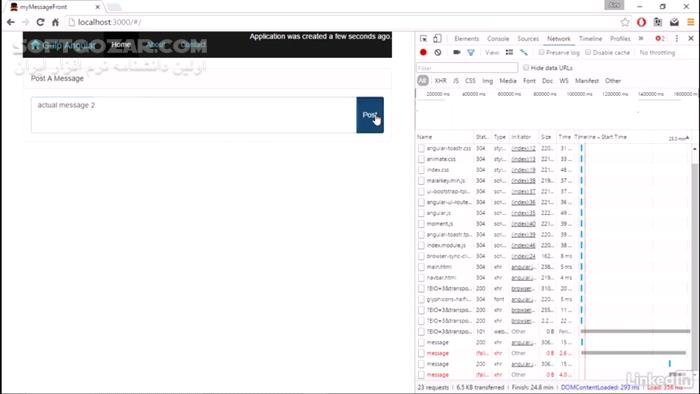Check the Hide data URLs option
Image resolution: width=700 pixels, height=394 pixels.
(526, 68)
